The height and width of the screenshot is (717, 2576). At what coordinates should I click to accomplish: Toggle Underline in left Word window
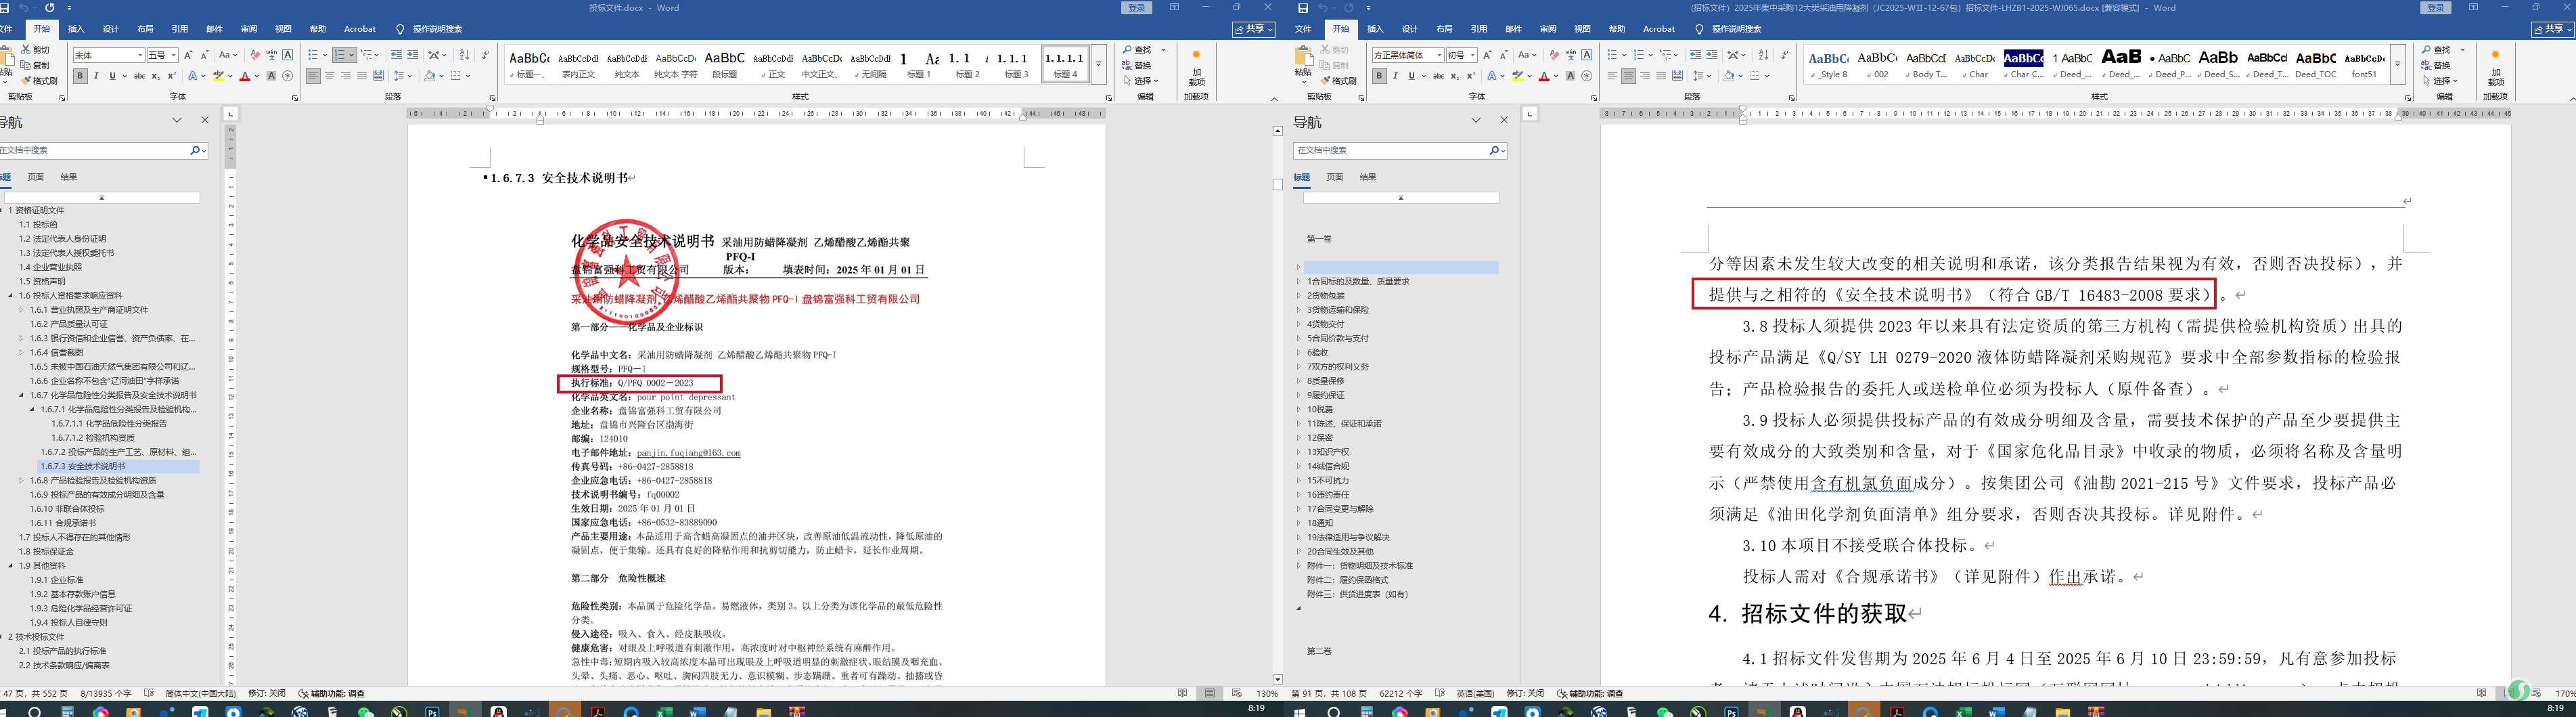click(x=112, y=76)
